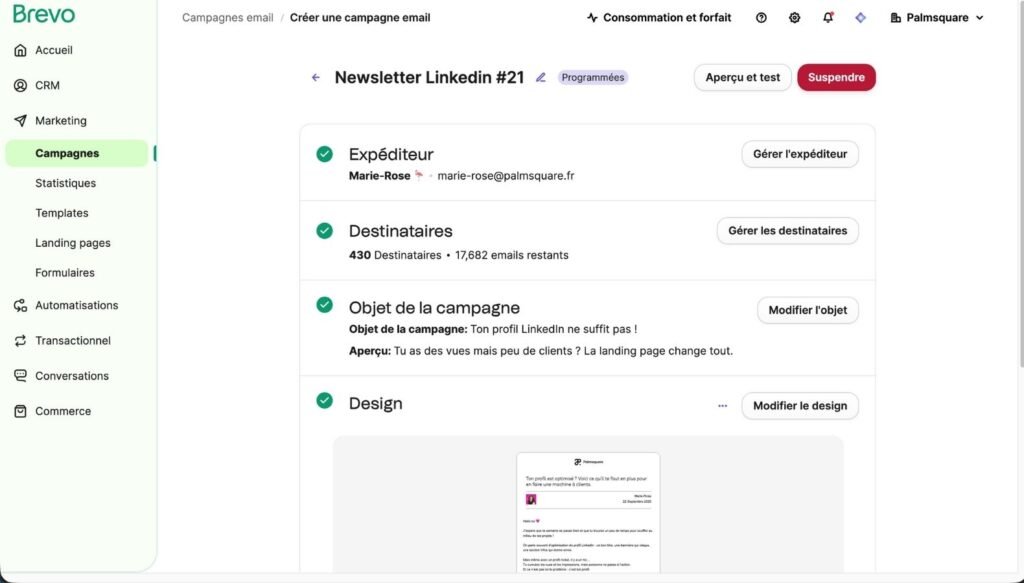This screenshot has height=583, width=1024.
Task: Go to Statistiques in the sidebar
Action: [x=66, y=183]
